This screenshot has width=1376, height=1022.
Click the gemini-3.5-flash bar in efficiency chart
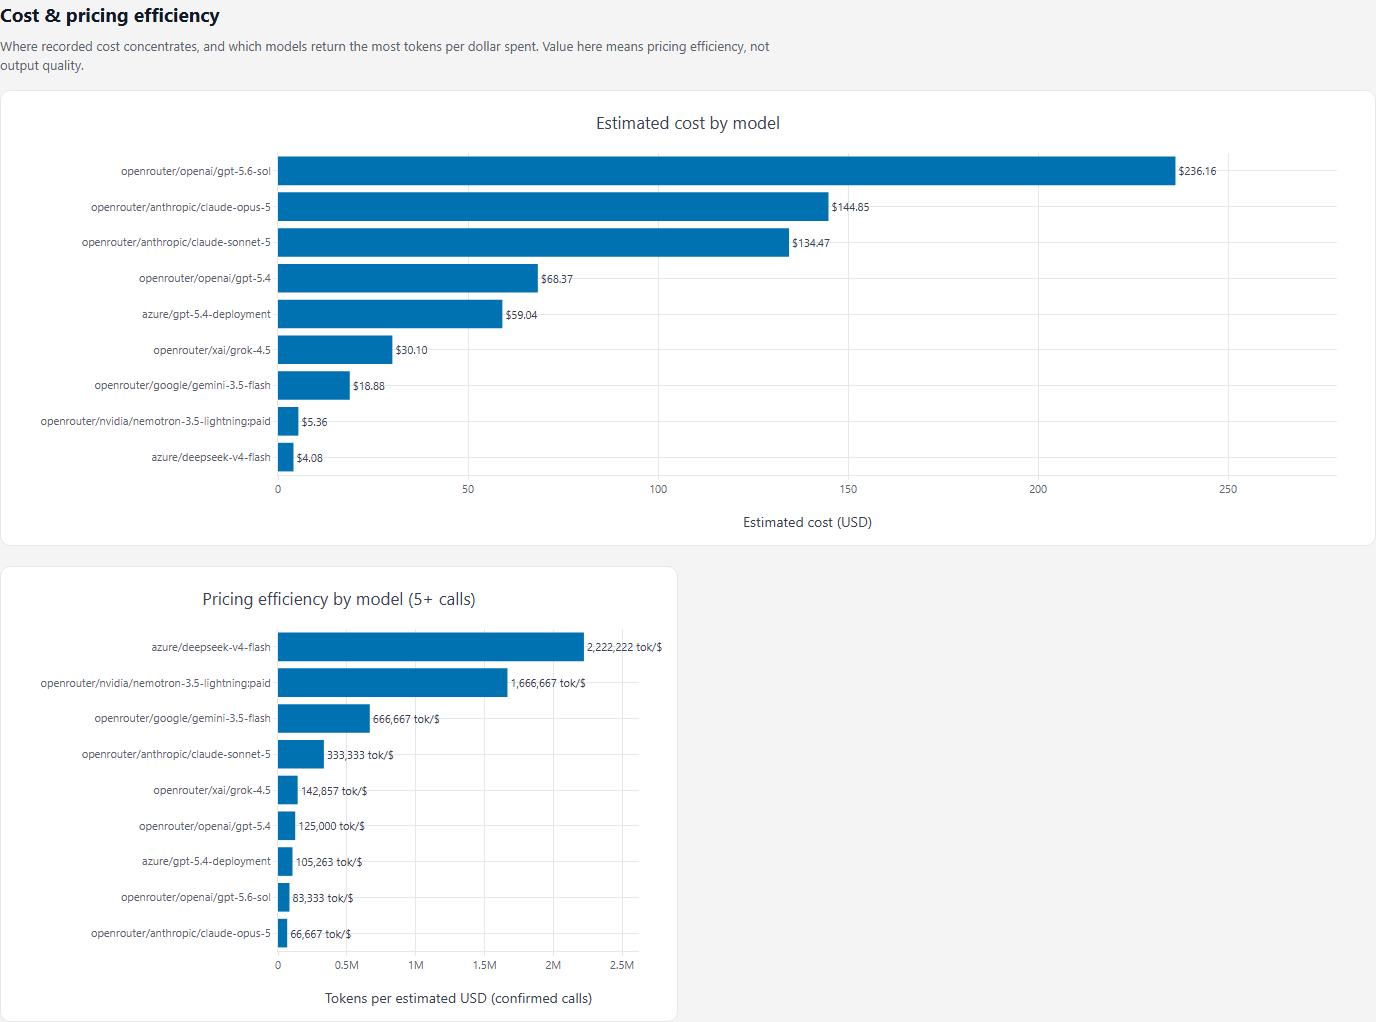point(324,719)
